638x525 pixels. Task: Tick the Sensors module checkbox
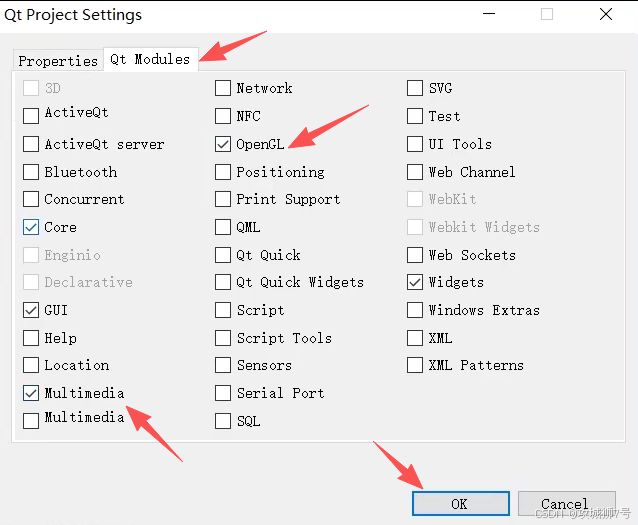tap(223, 365)
